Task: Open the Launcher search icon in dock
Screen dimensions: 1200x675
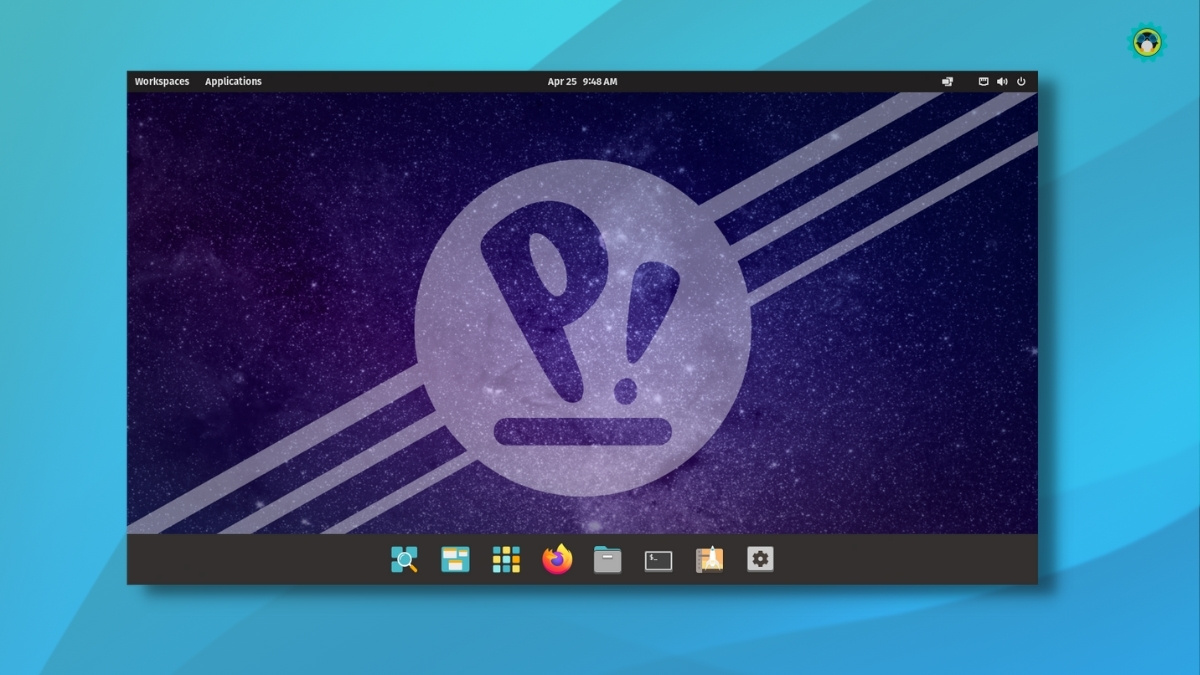Action: (404, 560)
